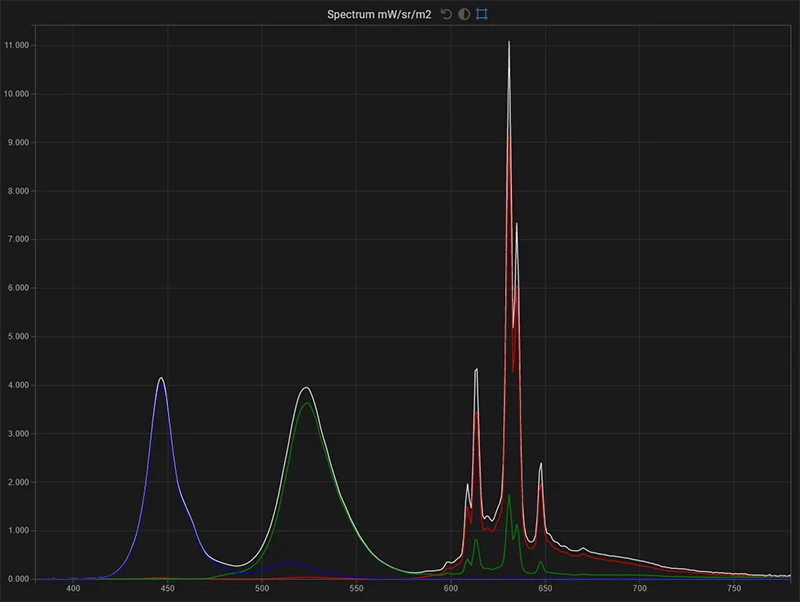Click the 1.000 y-axis label

click(x=17, y=531)
